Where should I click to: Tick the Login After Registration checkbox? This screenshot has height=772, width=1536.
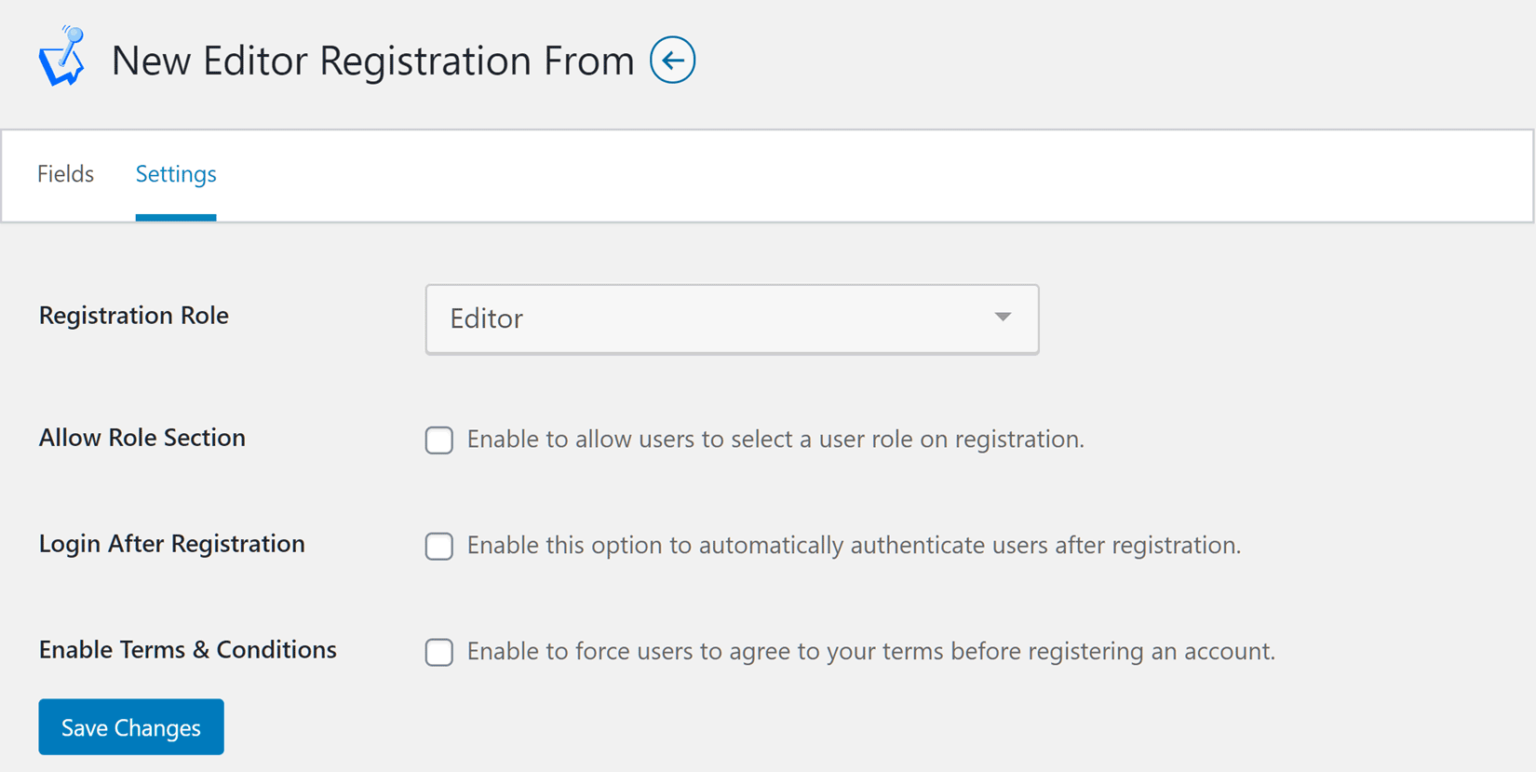(439, 546)
